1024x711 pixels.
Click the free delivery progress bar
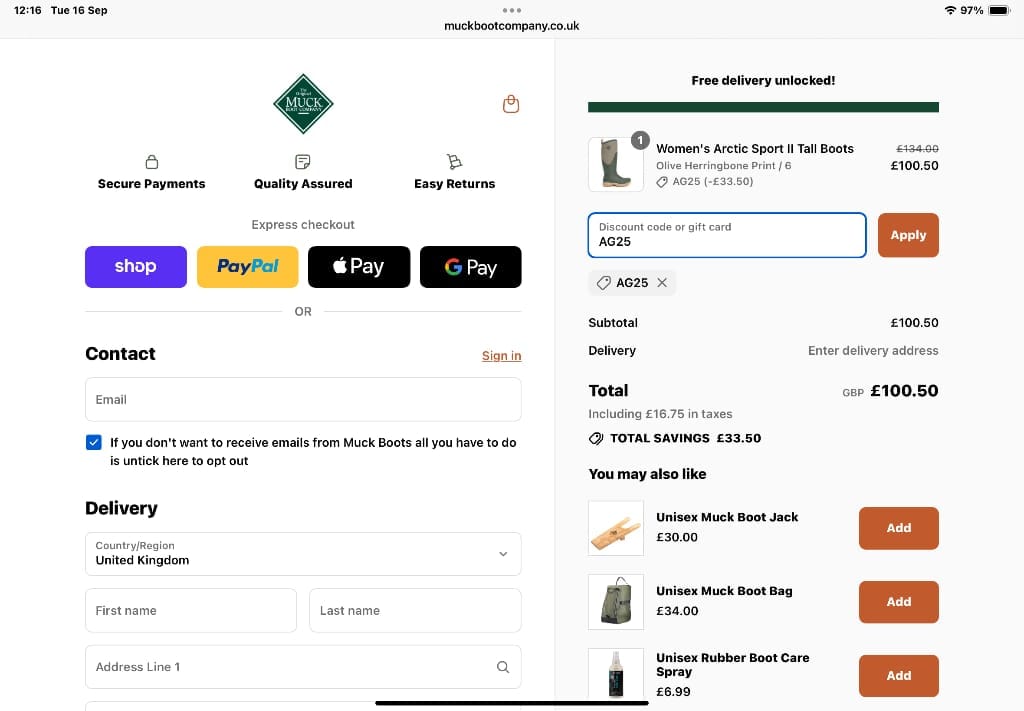pyautogui.click(x=763, y=107)
